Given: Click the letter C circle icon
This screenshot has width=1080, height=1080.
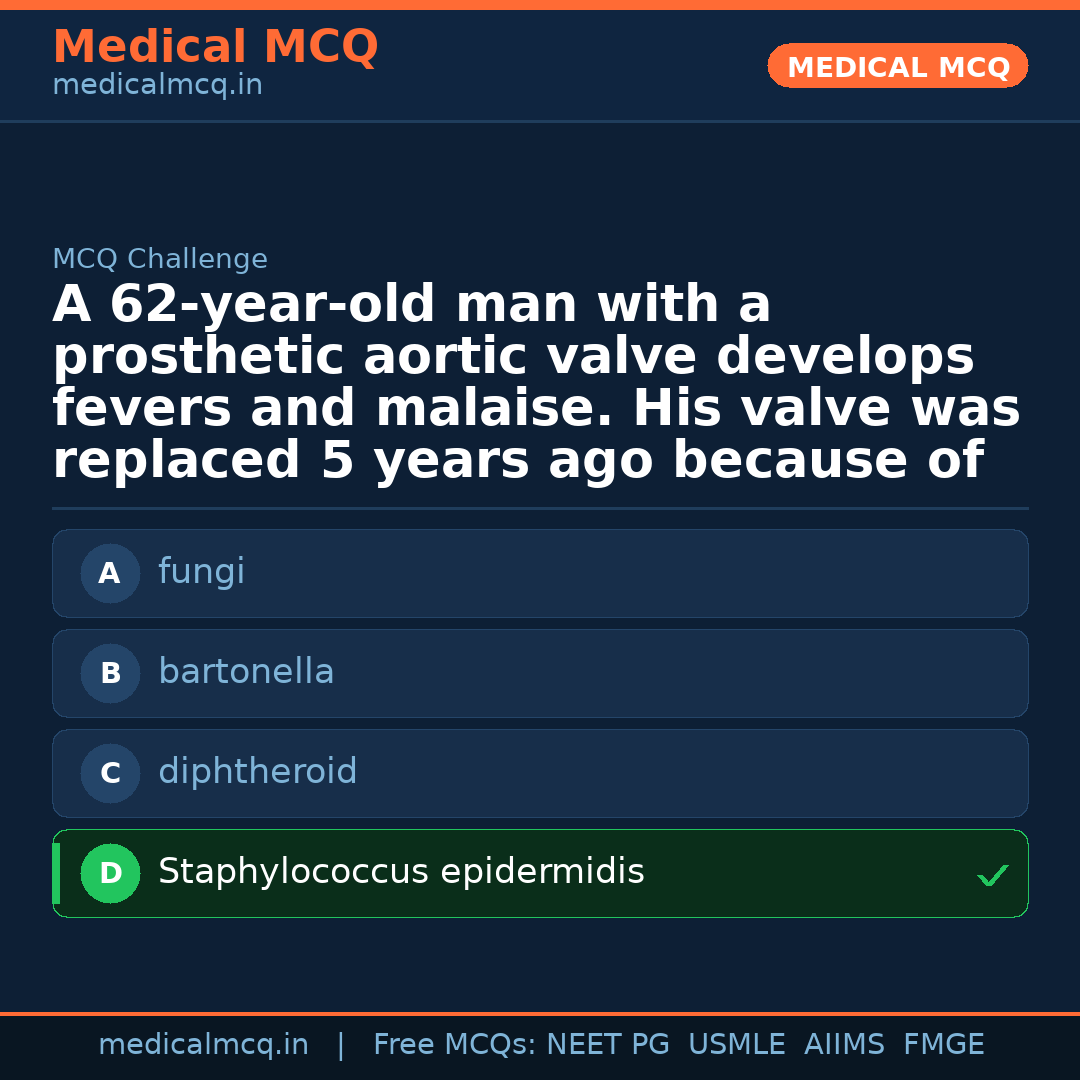Looking at the screenshot, I should click(x=110, y=774).
